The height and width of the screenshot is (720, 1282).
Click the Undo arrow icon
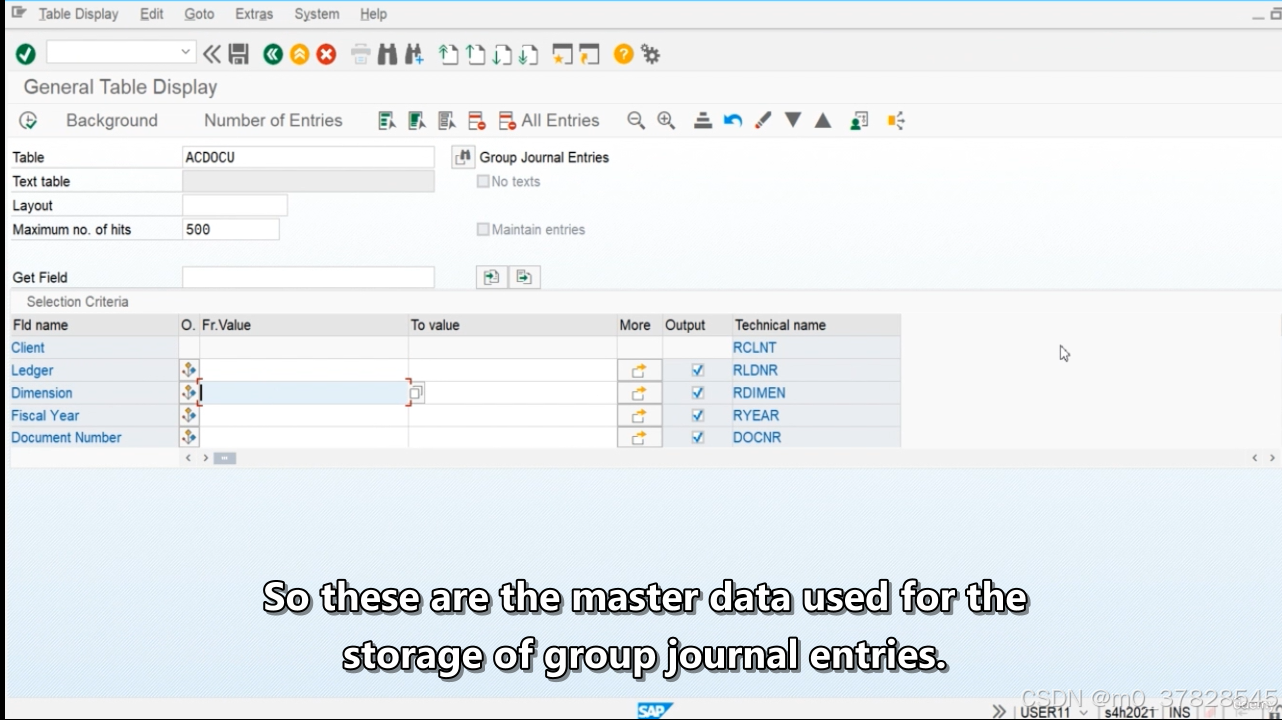(731, 120)
